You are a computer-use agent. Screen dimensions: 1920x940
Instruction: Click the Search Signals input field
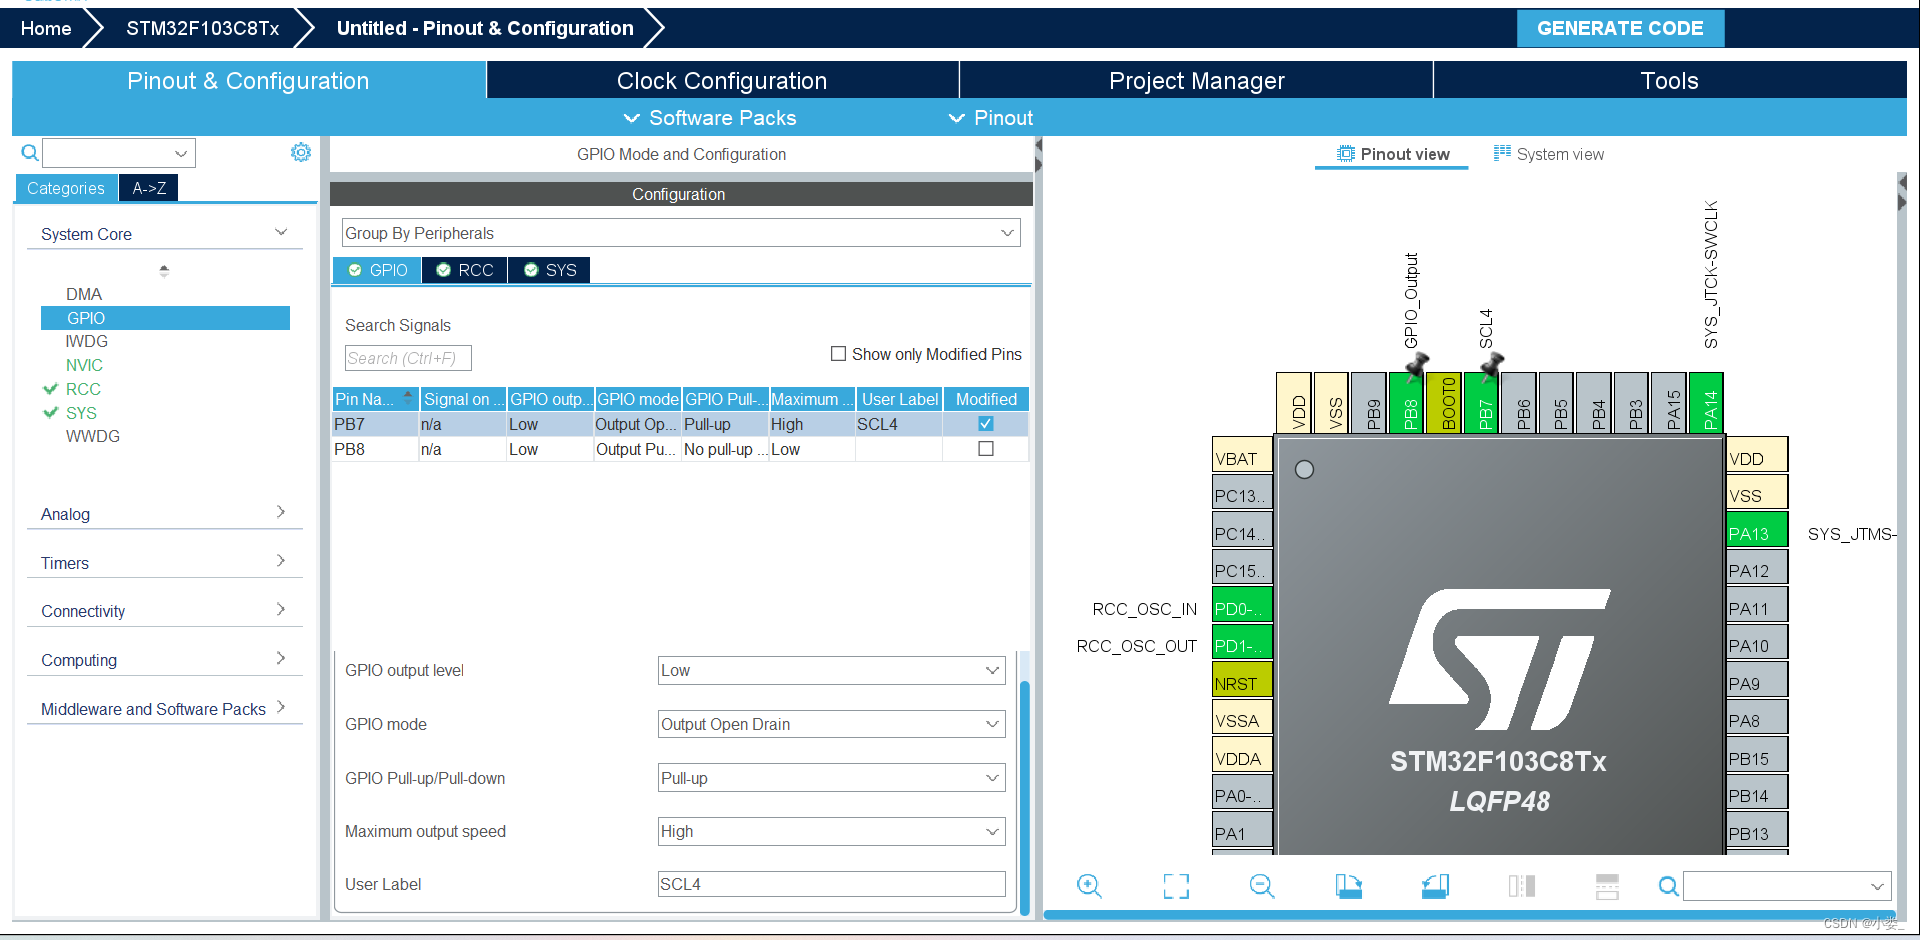tap(408, 358)
